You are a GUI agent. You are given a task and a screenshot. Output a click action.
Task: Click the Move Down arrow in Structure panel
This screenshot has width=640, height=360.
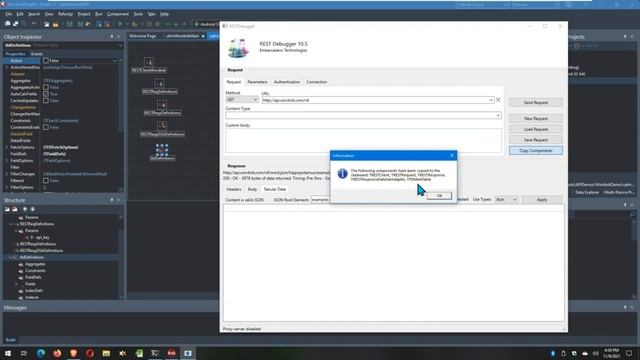pyautogui.click(x=32, y=209)
